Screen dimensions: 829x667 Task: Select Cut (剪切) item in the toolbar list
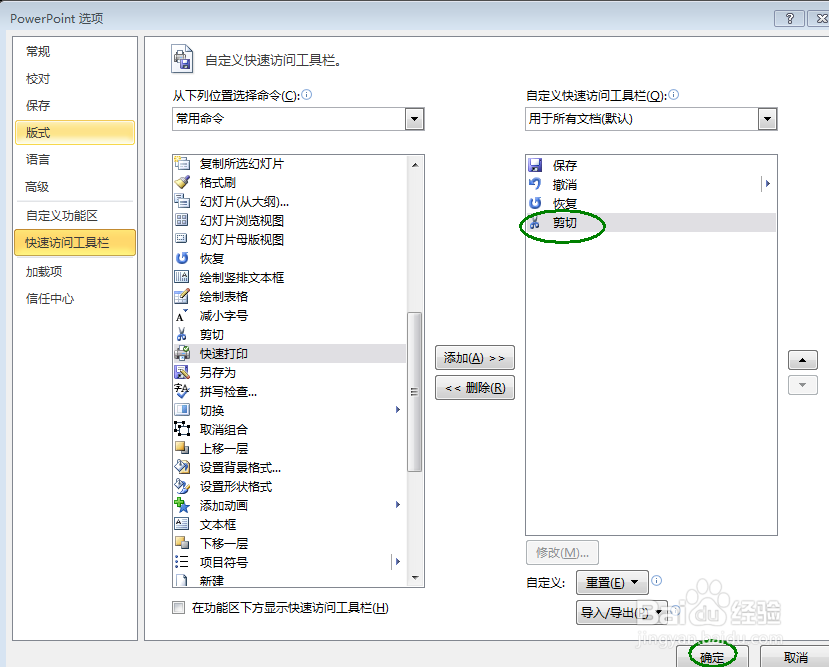pyautogui.click(x=651, y=223)
